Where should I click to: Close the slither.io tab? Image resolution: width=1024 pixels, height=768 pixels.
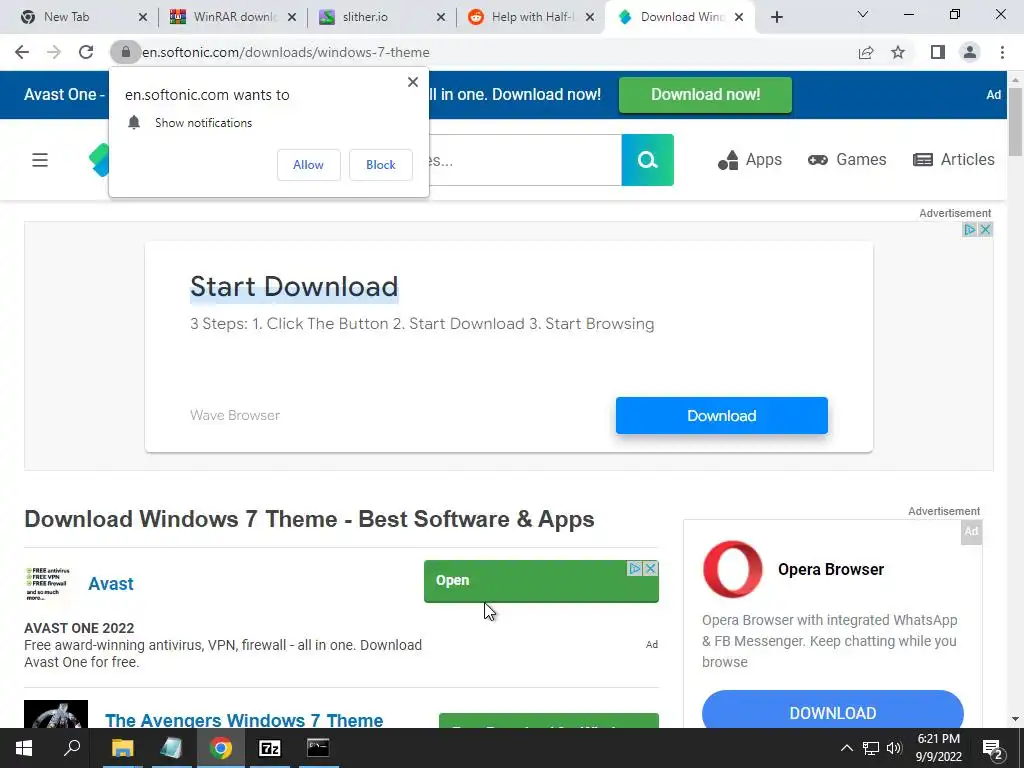[x=441, y=18]
